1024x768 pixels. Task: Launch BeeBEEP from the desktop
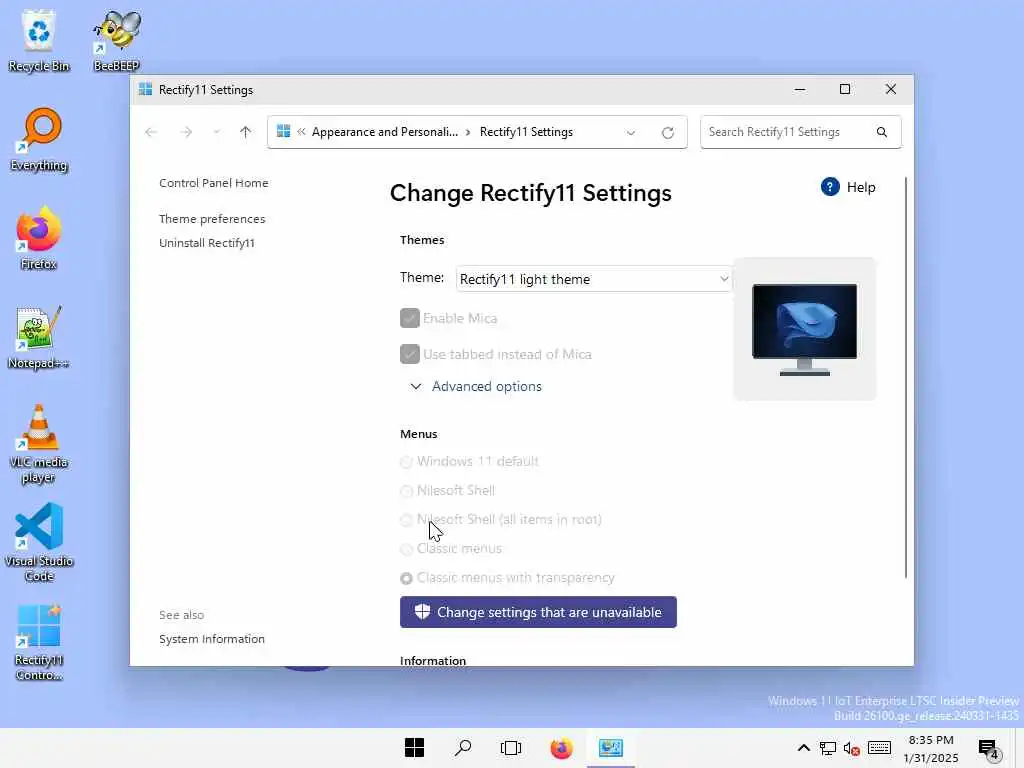[117, 40]
